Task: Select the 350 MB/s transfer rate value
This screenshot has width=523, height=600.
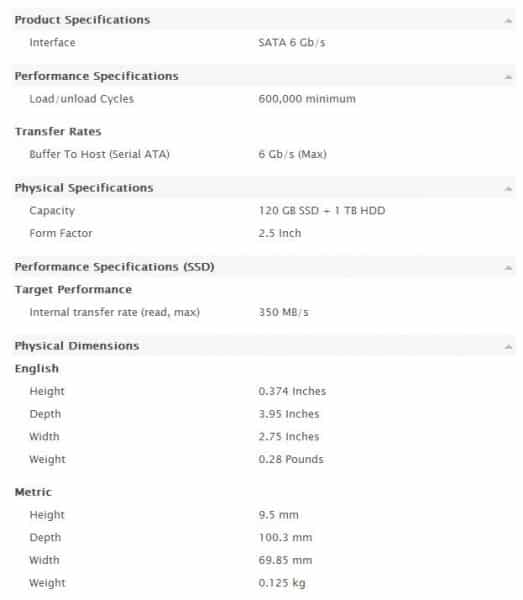Action: [x=283, y=312]
